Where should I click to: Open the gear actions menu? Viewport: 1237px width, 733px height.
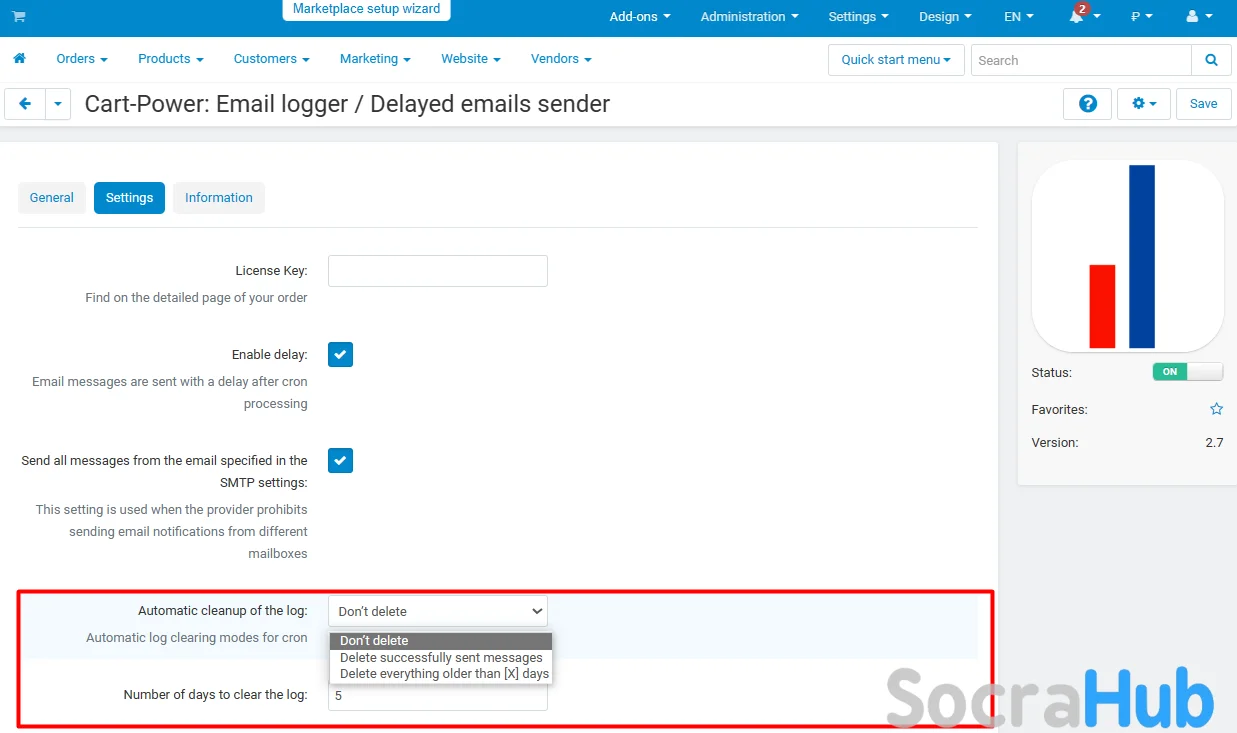(1143, 104)
